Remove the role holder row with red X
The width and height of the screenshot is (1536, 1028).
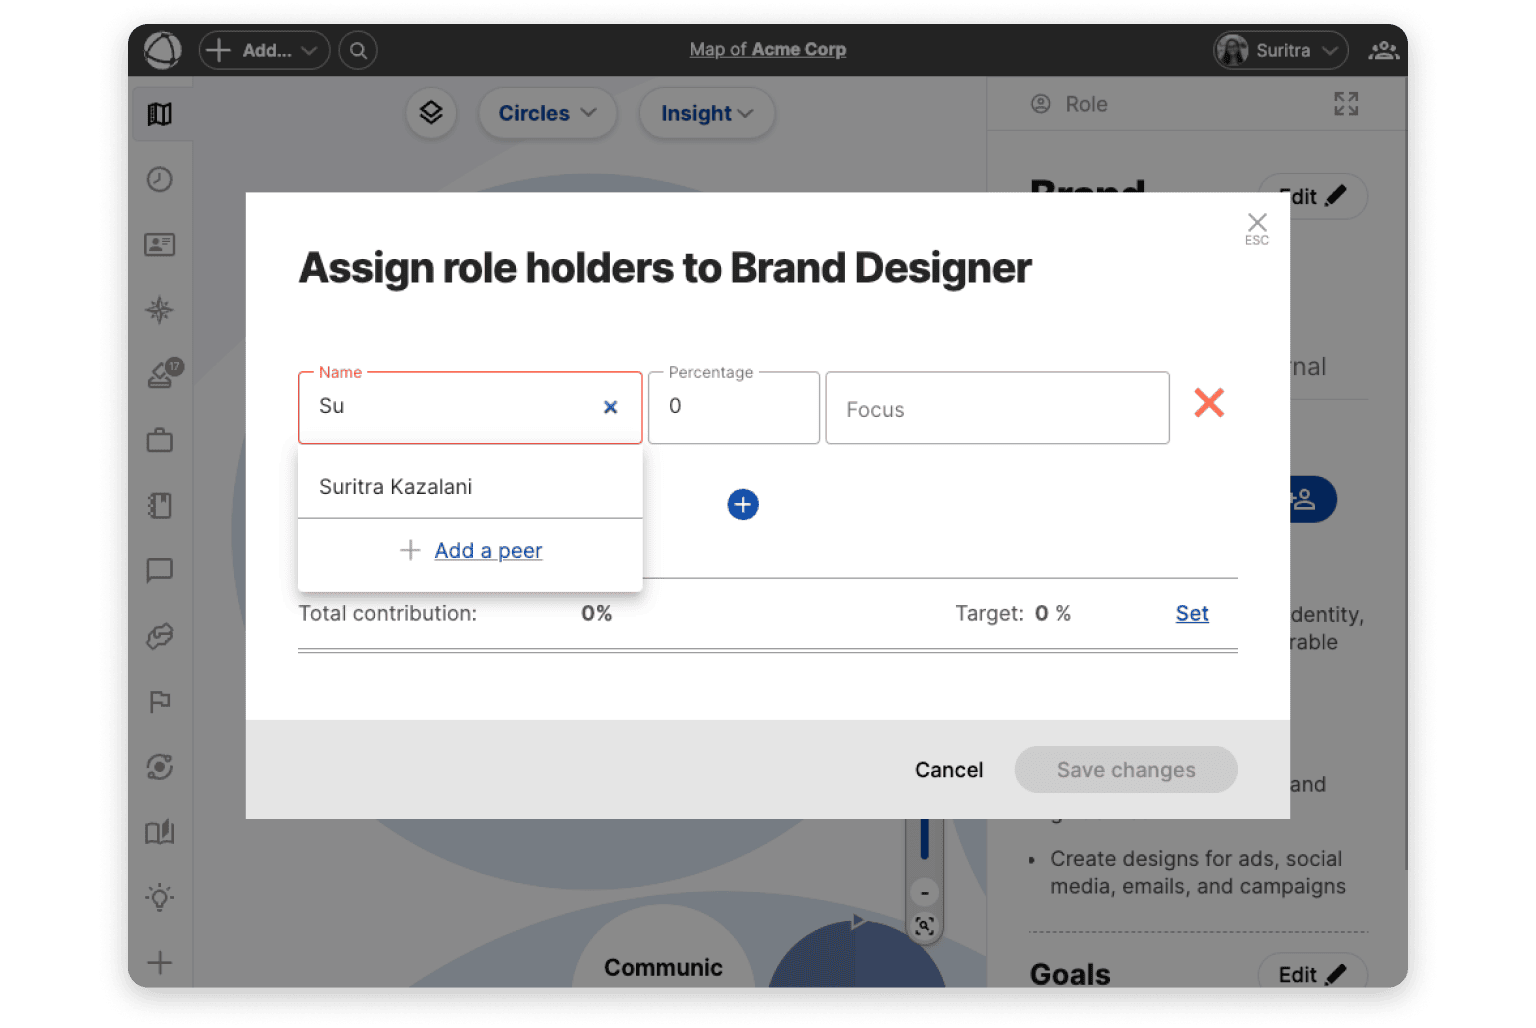click(1209, 403)
